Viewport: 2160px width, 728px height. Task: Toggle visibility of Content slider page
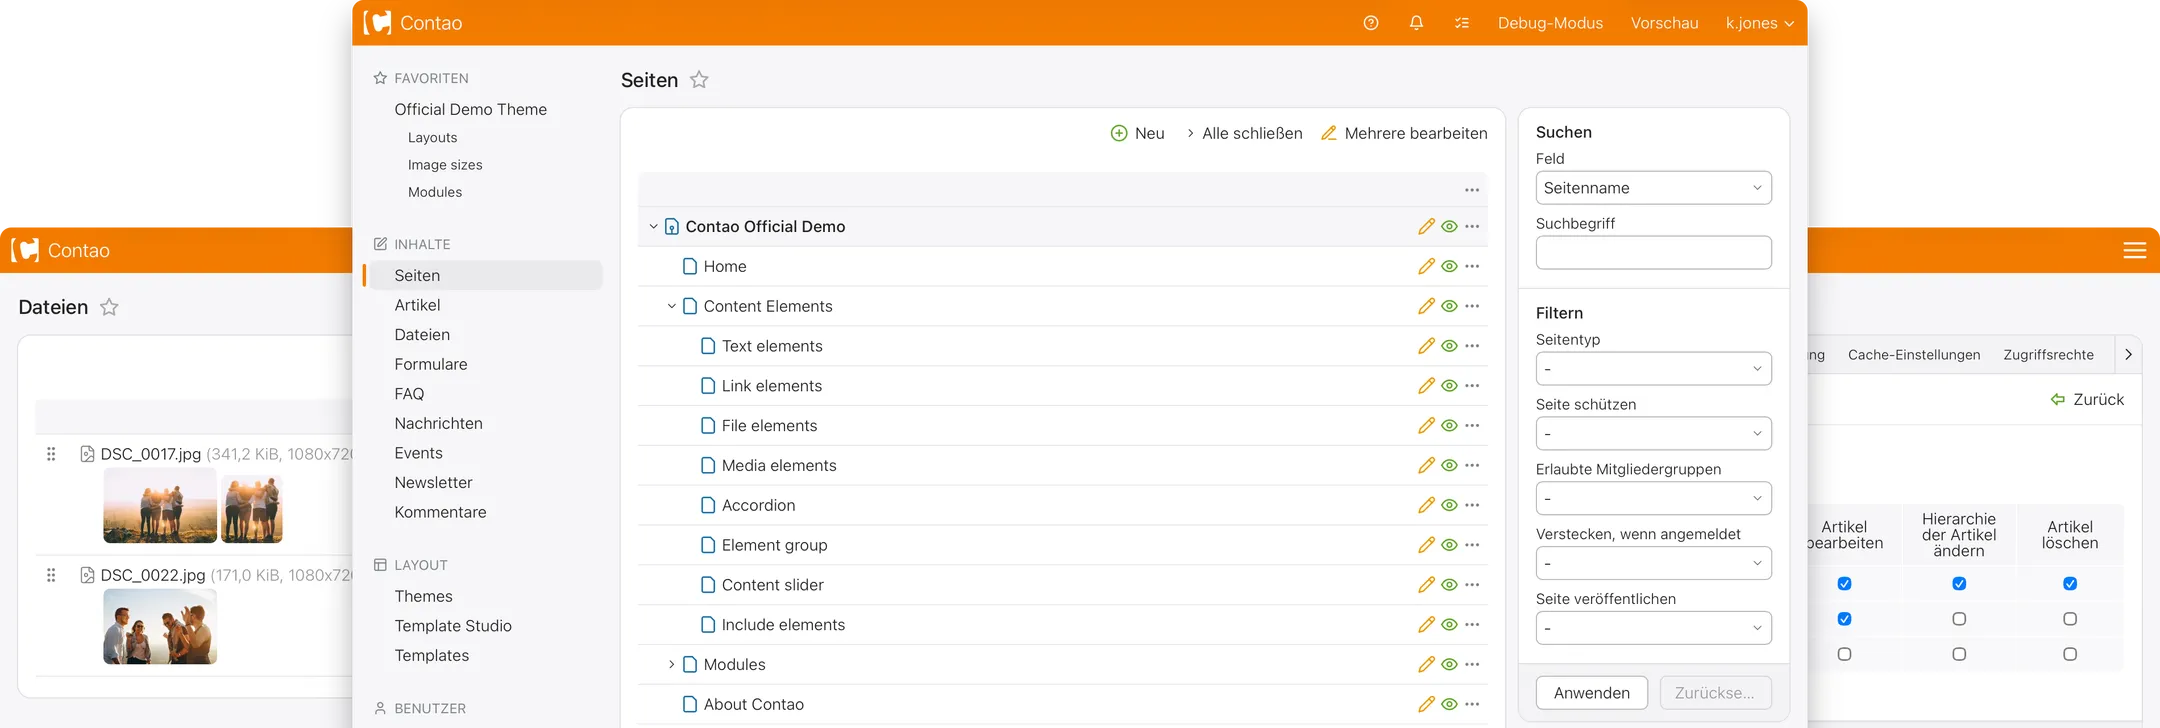click(x=1449, y=585)
